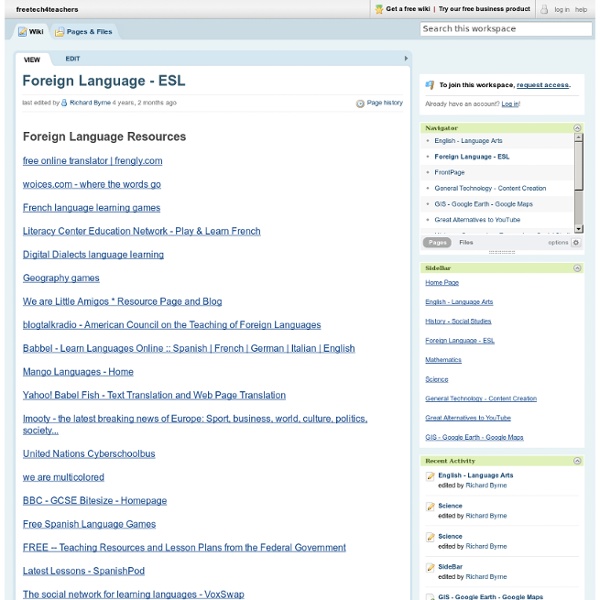Collapse the Navigator panel
The height and width of the screenshot is (600, 600).
(577, 128)
